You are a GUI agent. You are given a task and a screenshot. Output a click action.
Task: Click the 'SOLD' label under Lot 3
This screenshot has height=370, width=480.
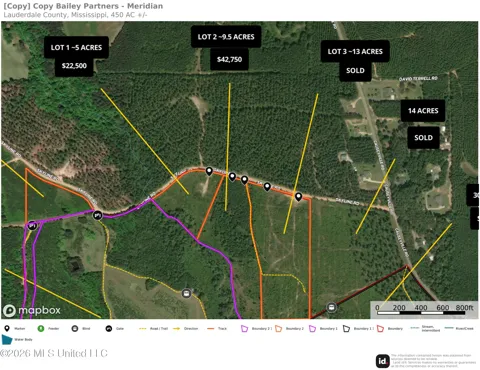(355, 71)
